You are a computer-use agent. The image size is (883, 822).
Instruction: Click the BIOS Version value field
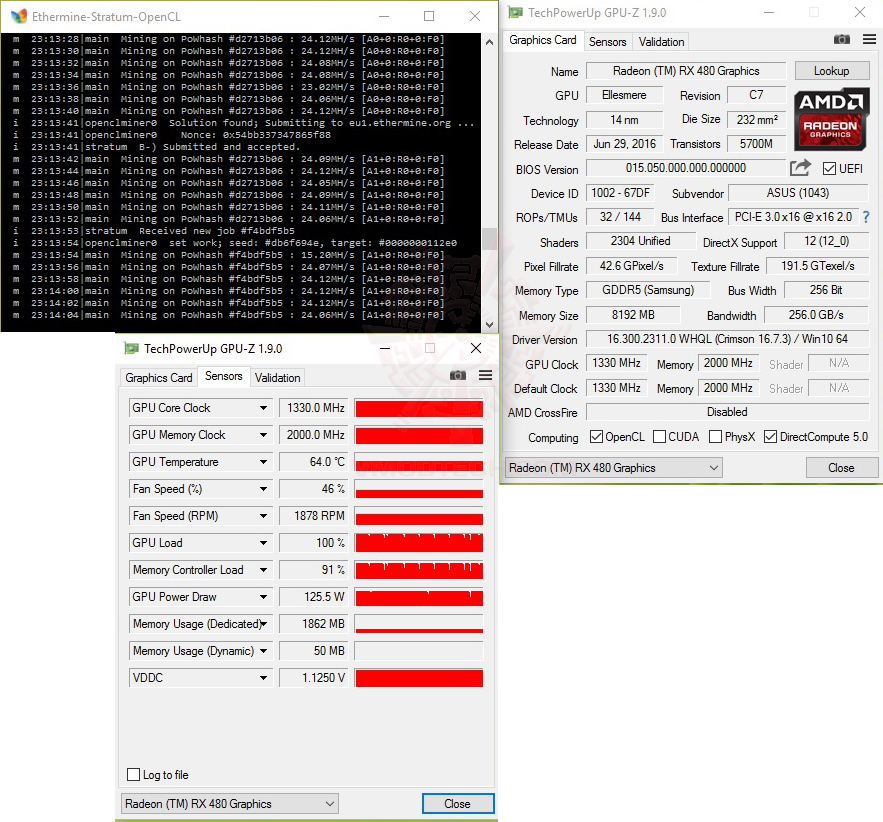[x=685, y=168]
